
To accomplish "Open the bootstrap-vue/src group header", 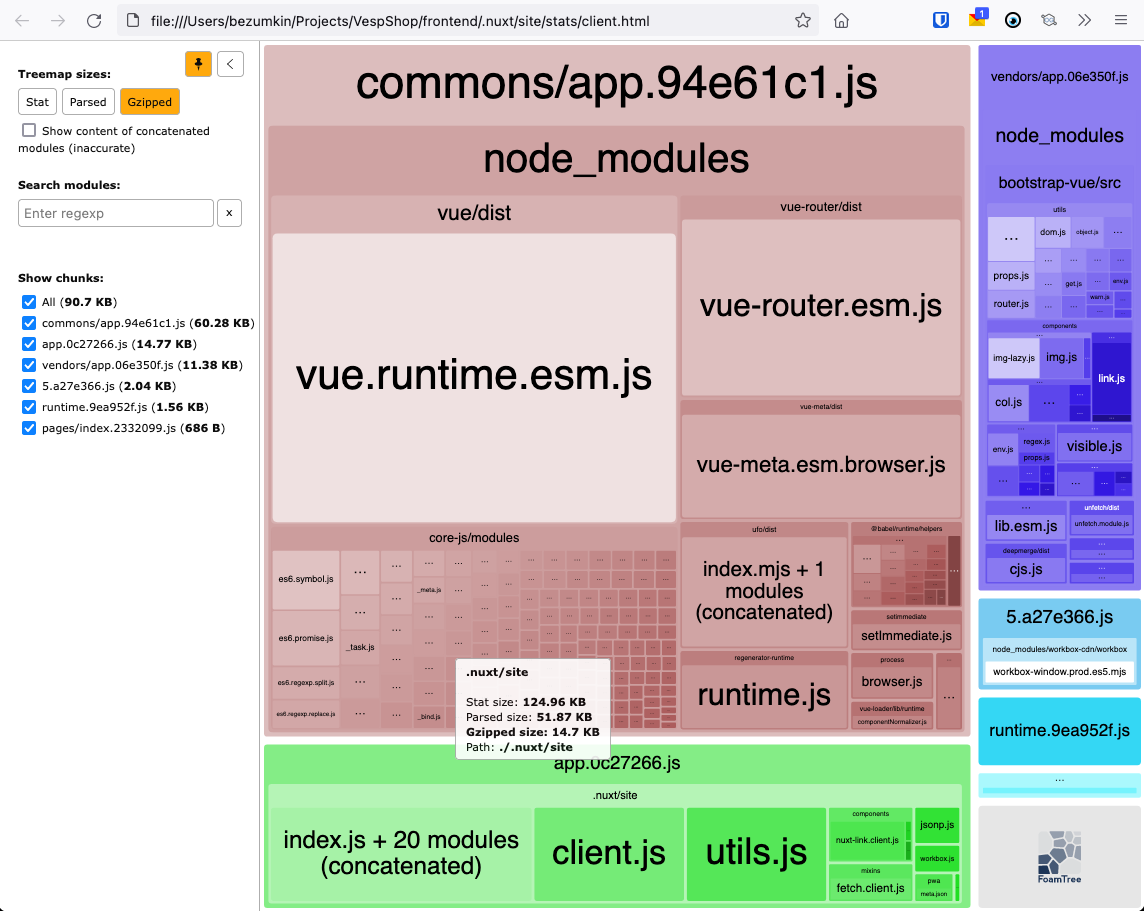I will (1059, 183).
